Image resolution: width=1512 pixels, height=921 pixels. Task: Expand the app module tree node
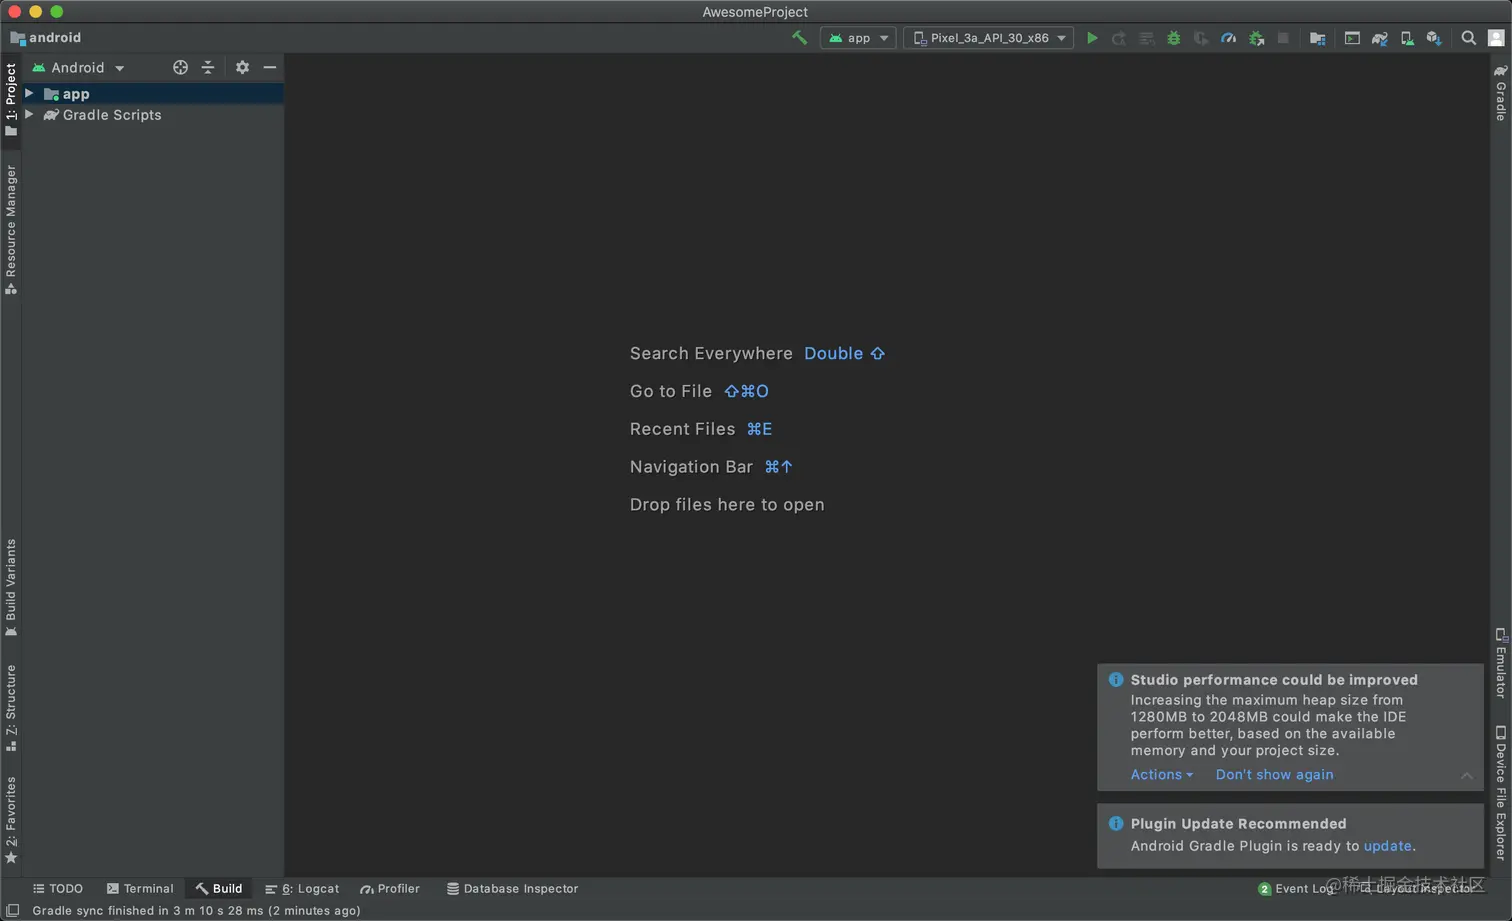(x=30, y=93)
